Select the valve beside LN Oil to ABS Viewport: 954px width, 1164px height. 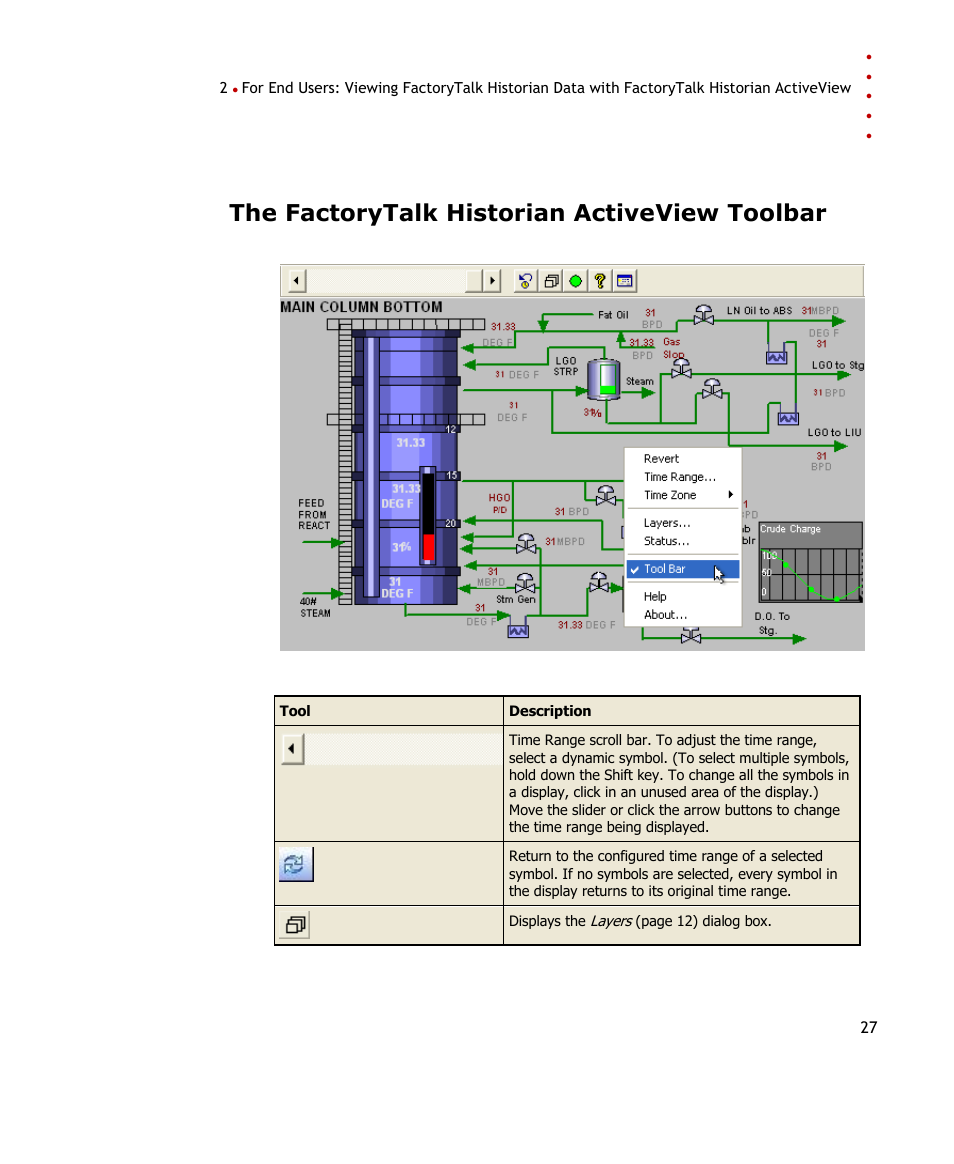[x=703, y=315]
